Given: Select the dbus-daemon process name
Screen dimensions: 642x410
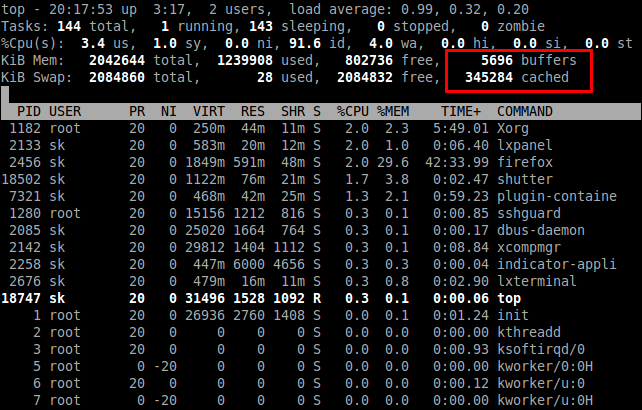Looking at the screenshot, I should (x=541, y=230).
